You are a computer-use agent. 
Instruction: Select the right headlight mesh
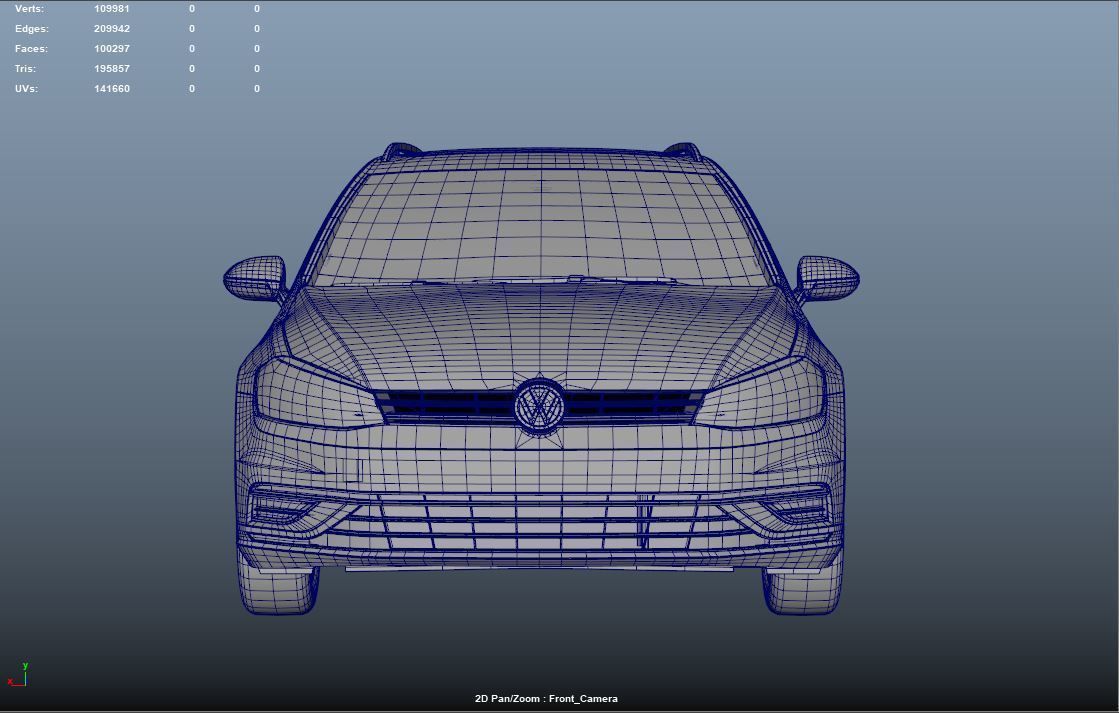click(x=761, y=395)
